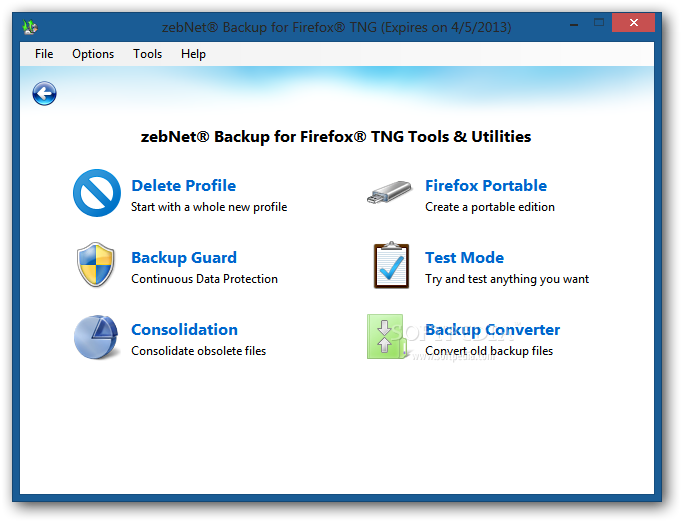Open the Backup Guard link
This screenshot has height=522, width=682.
tap(184, 258)
